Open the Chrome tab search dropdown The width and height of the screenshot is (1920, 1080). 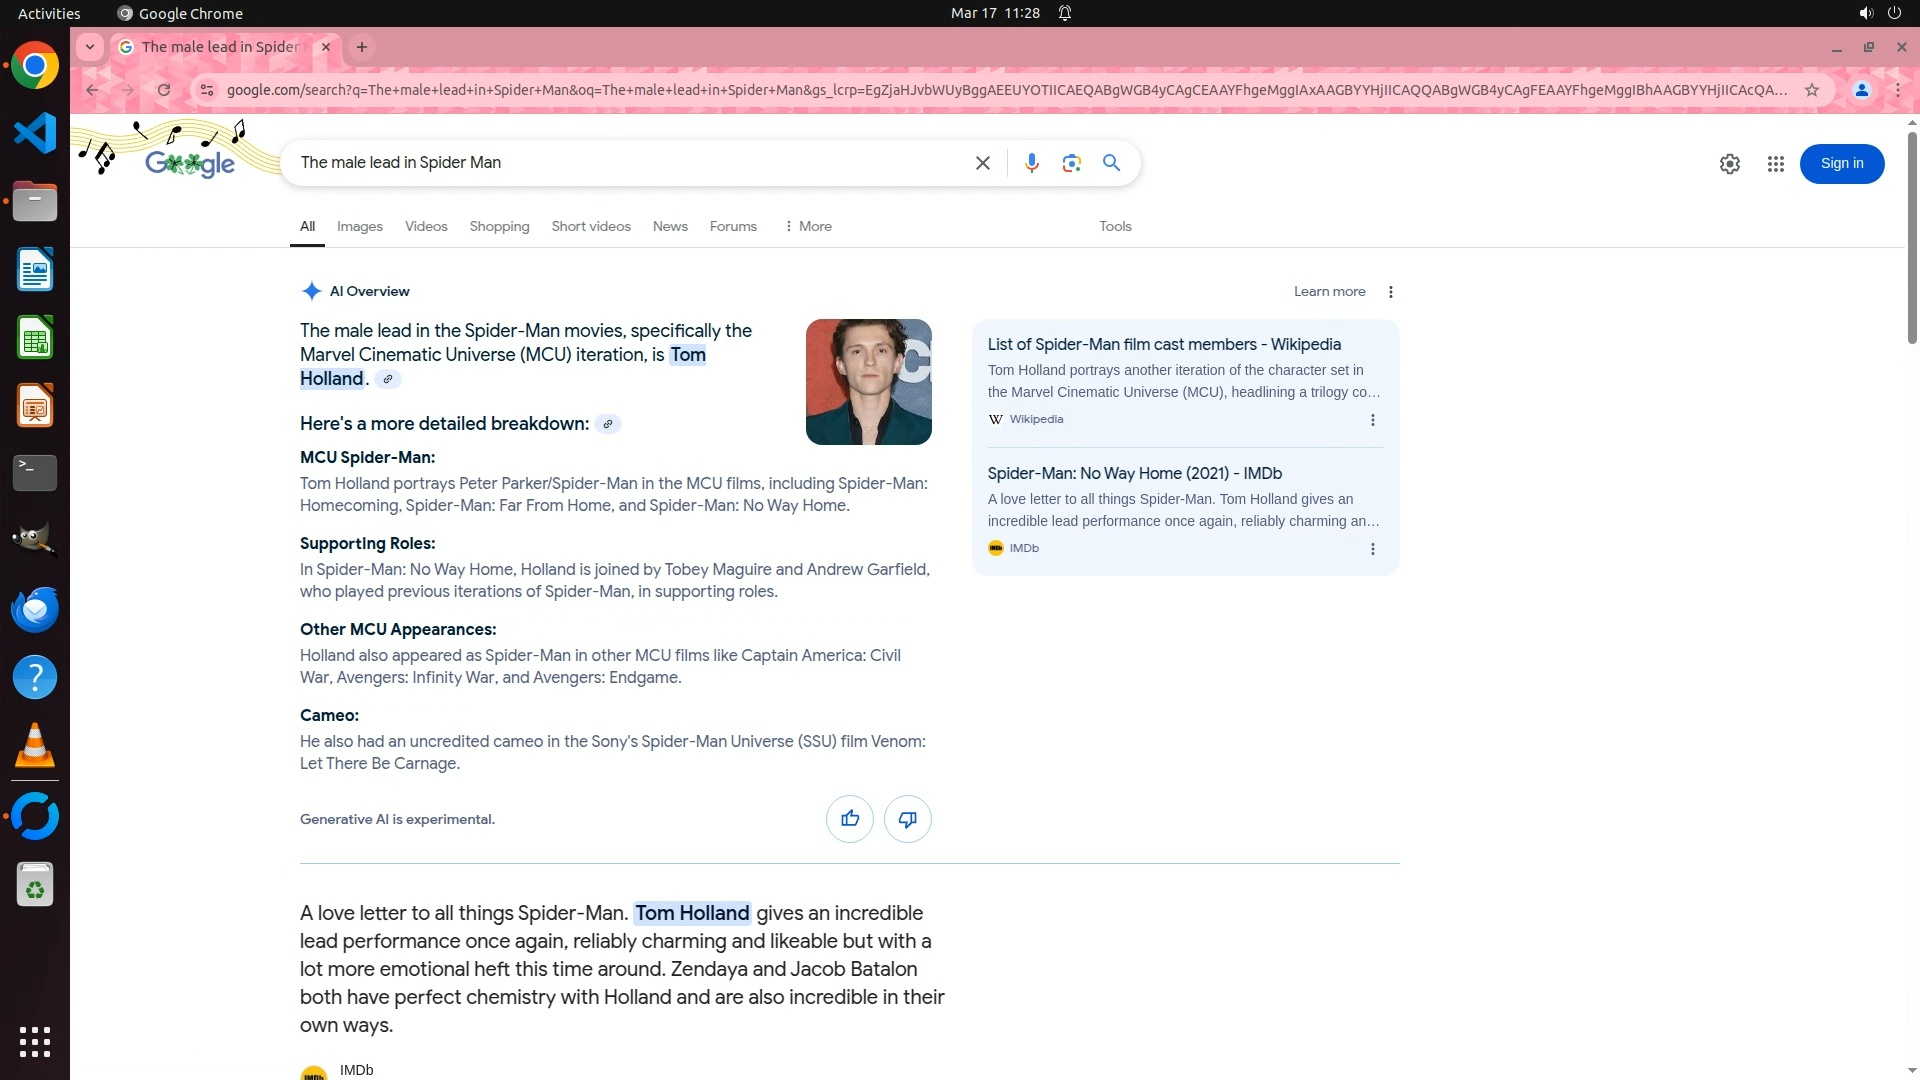[x=90, y=47]
